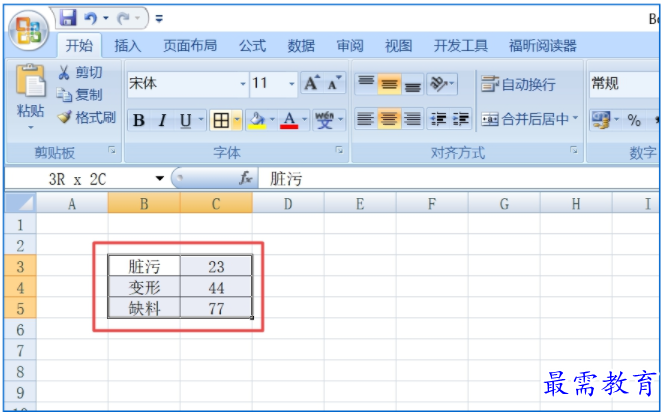Open the 审阅 tab
The height and width of the screenshot is (415, 665).
click(x=350, y=45)
